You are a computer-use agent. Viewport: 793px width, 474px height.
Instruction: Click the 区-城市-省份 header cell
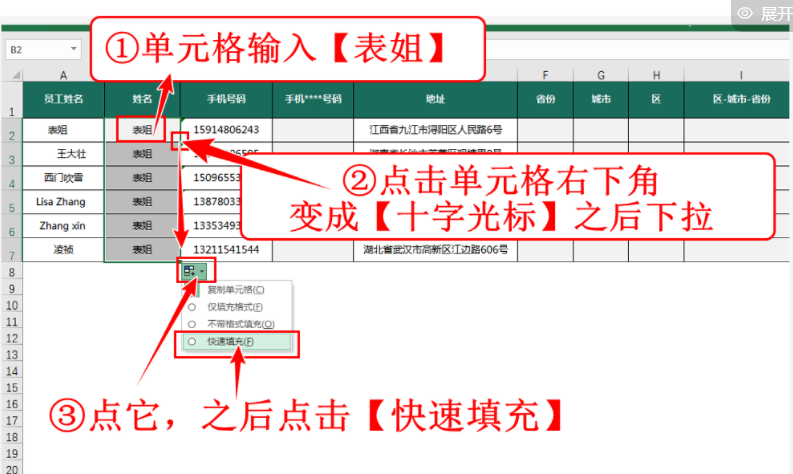[740, 100]
